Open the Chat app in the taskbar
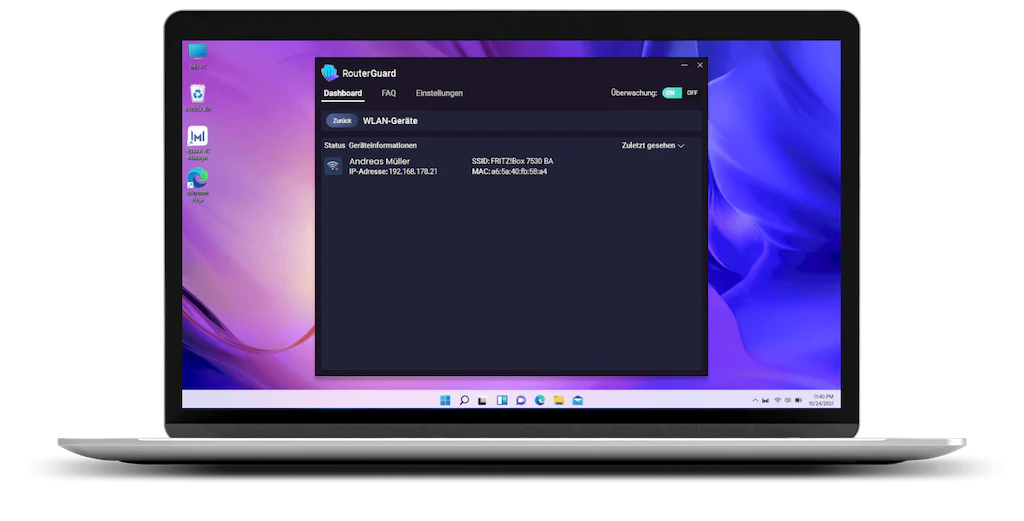 (x=520, y=400)
